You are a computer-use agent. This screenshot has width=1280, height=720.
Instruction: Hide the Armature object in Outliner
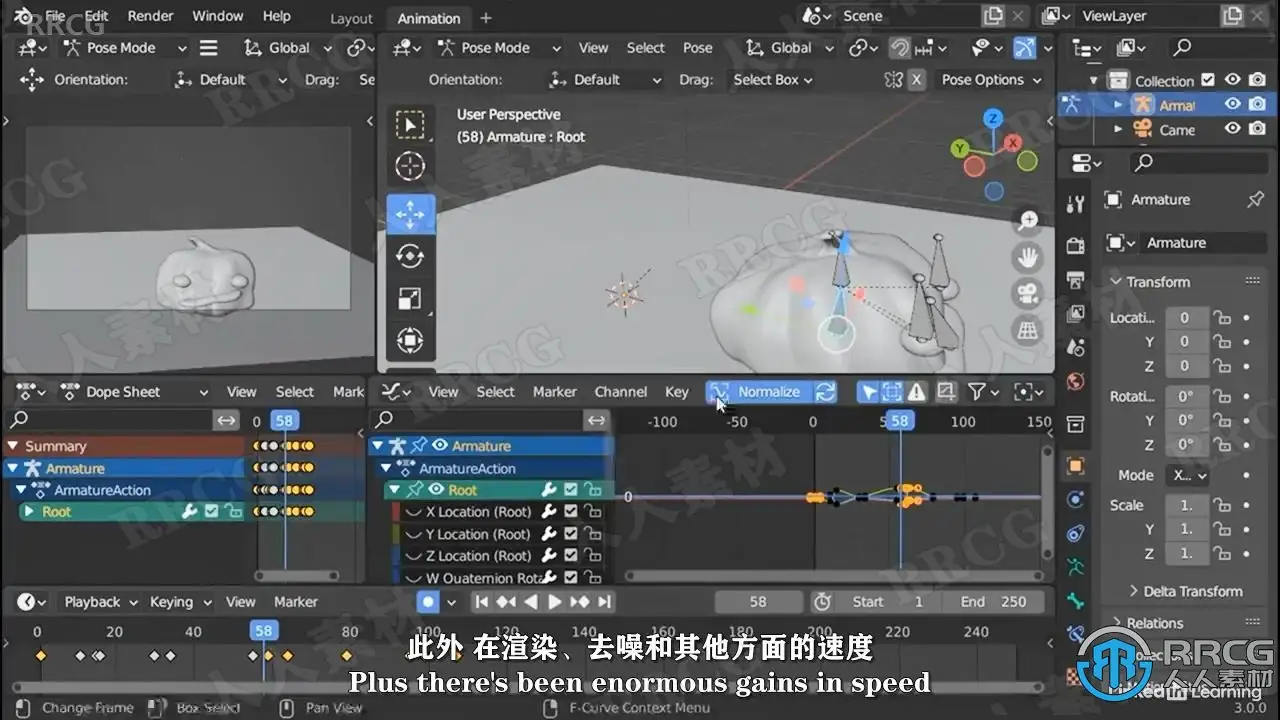(x=1233, y=104)
